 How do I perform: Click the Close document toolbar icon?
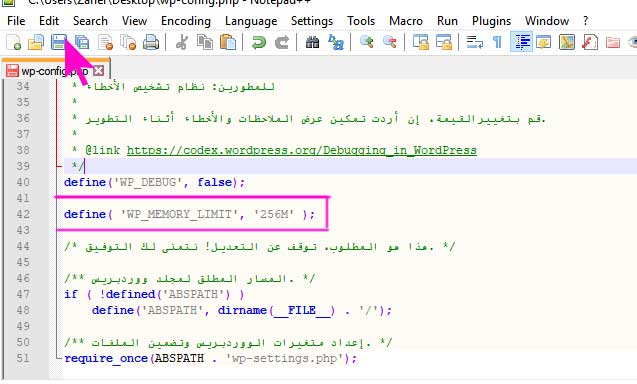(105, 42)
